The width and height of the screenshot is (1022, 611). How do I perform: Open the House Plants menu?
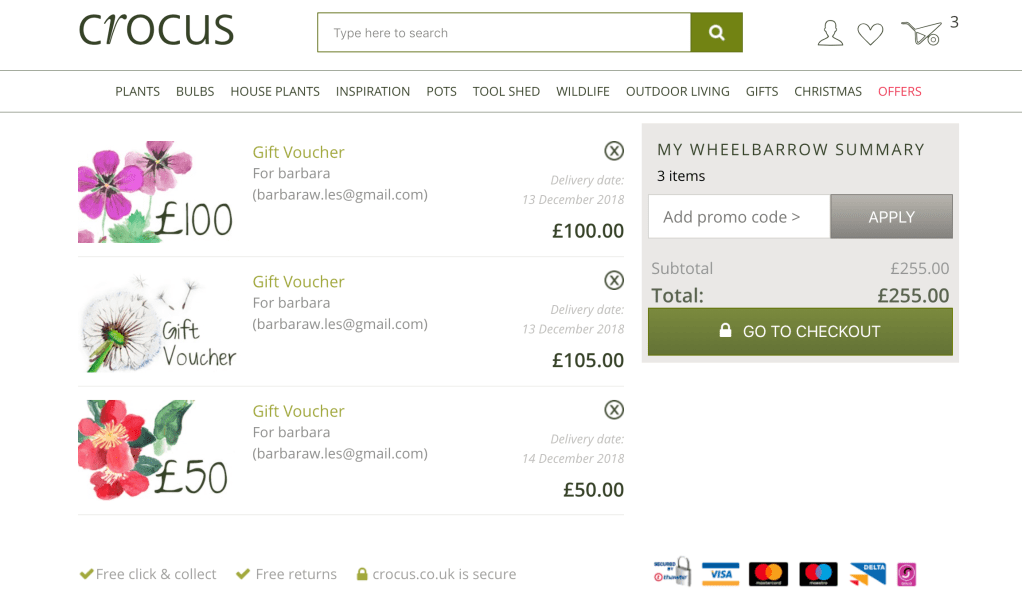tap(275, 91)
